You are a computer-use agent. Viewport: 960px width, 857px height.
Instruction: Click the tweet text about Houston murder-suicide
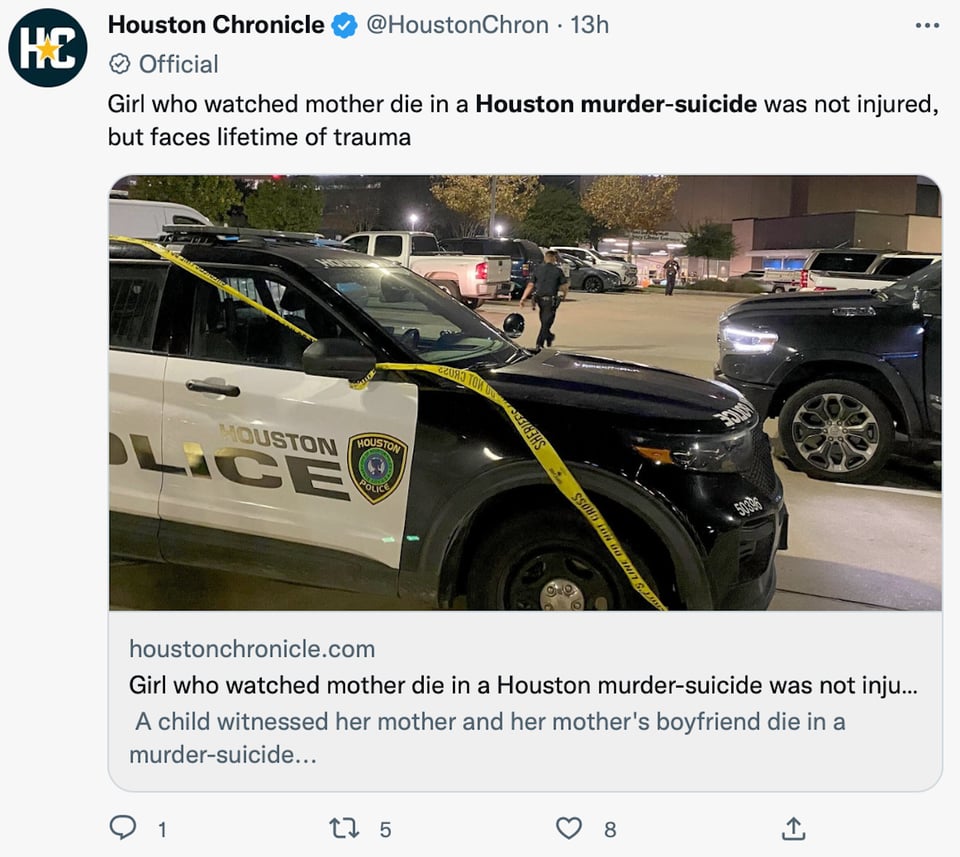tap(523, 121)
